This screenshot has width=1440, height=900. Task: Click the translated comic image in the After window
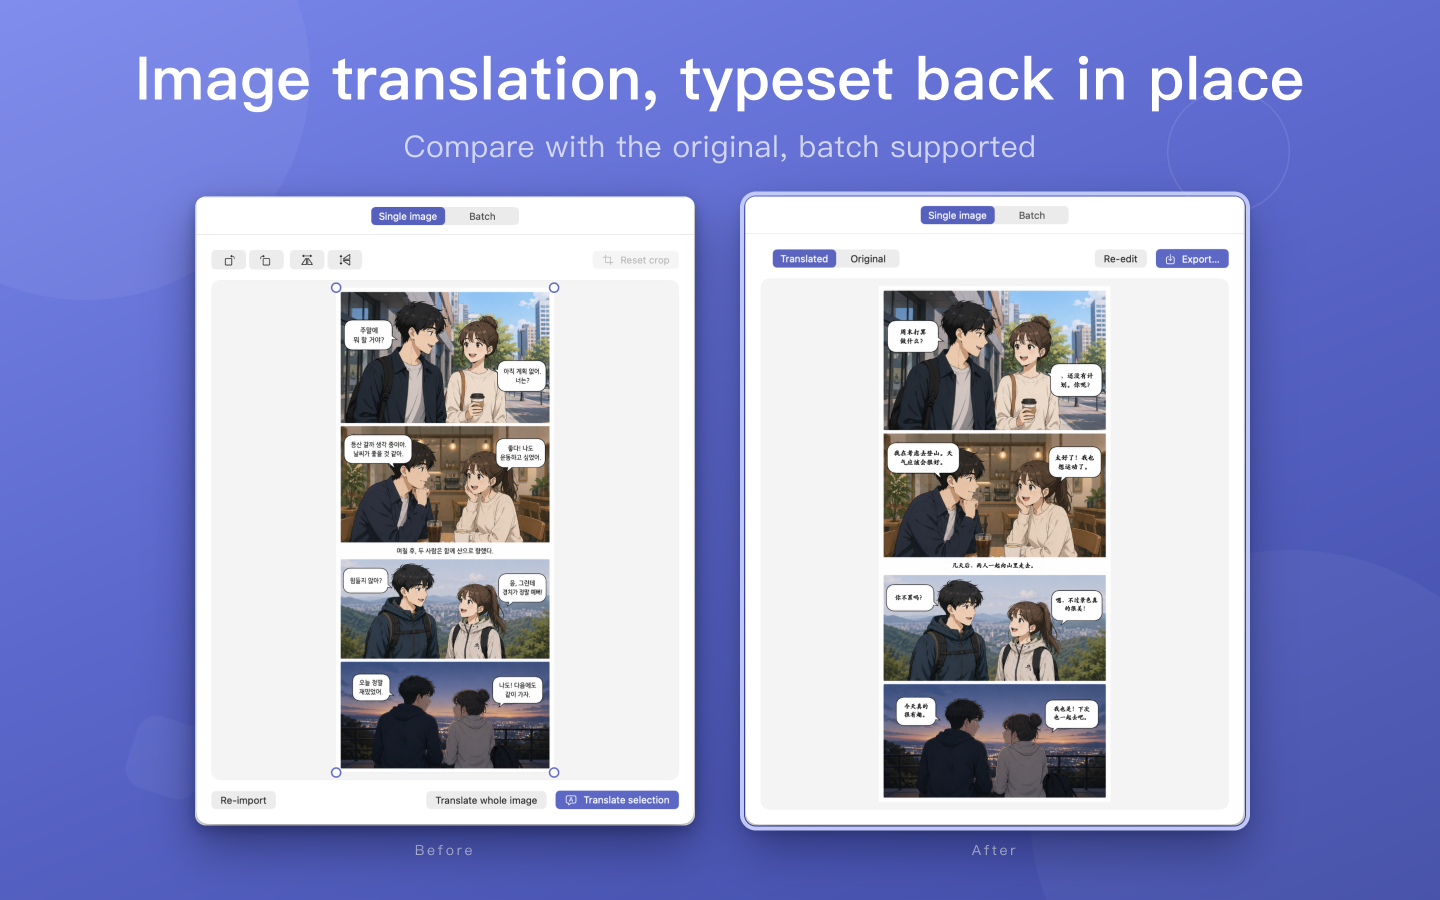[x=995, y=544]
